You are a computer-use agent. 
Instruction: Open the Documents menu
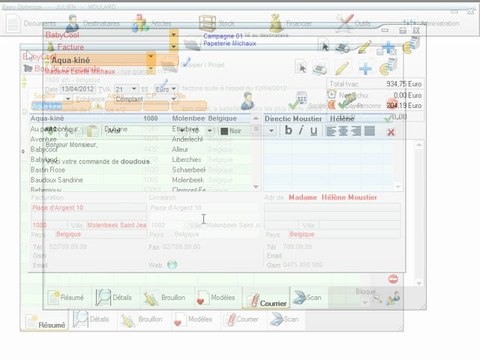coord(32,23)
